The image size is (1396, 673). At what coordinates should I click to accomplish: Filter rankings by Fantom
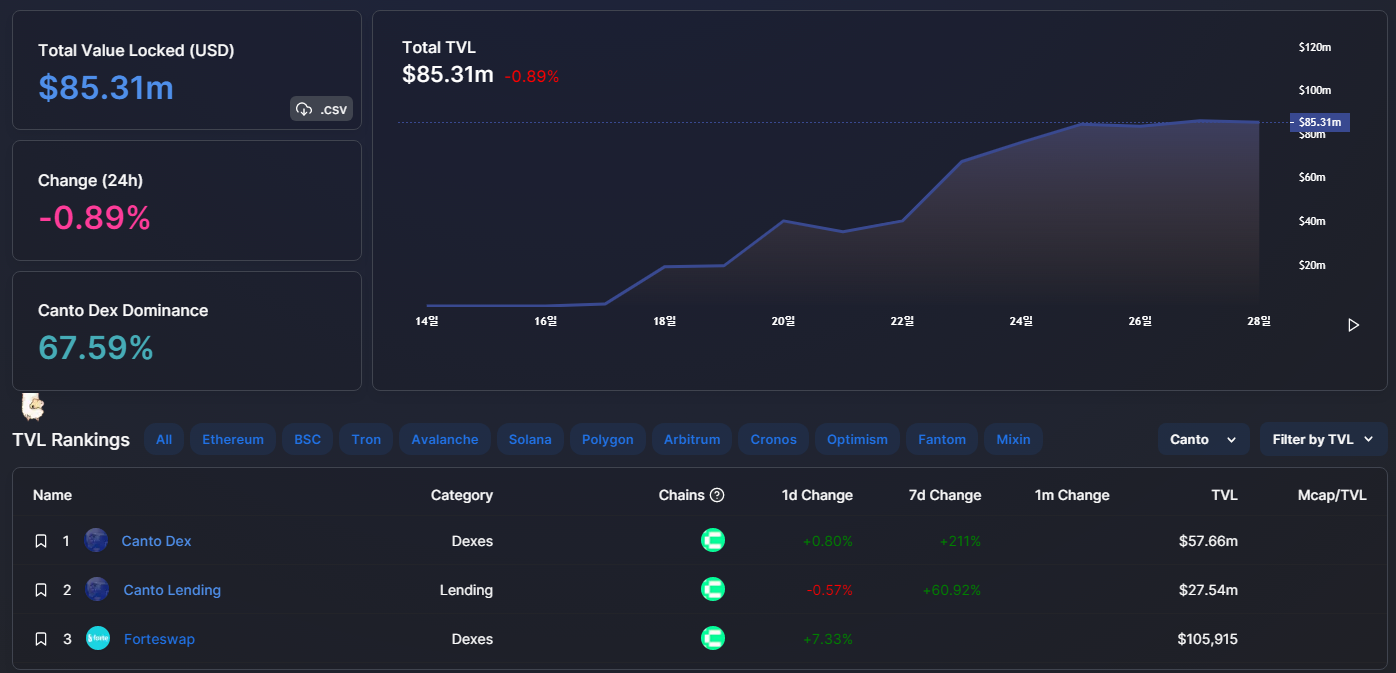point(942,439)
